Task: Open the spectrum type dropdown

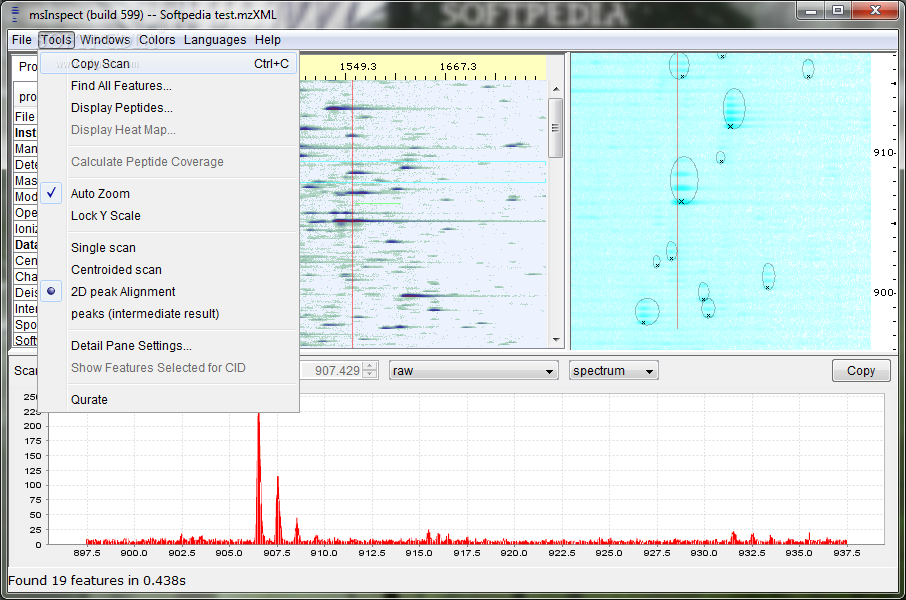Action: tap(614, 371)
